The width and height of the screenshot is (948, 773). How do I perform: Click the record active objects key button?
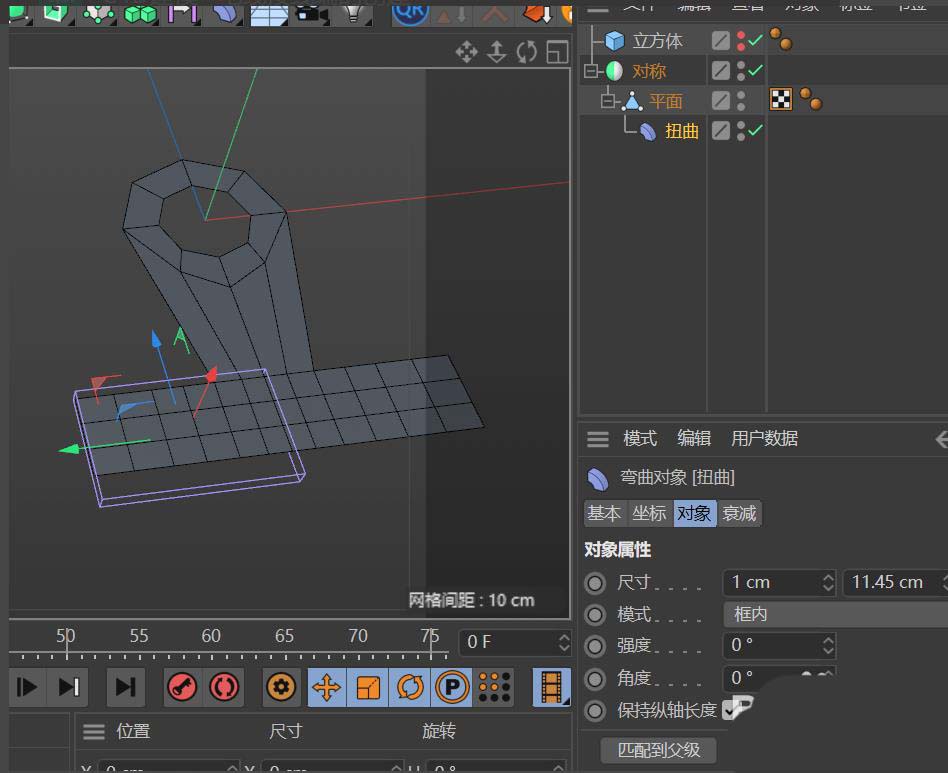coord(181,687)
